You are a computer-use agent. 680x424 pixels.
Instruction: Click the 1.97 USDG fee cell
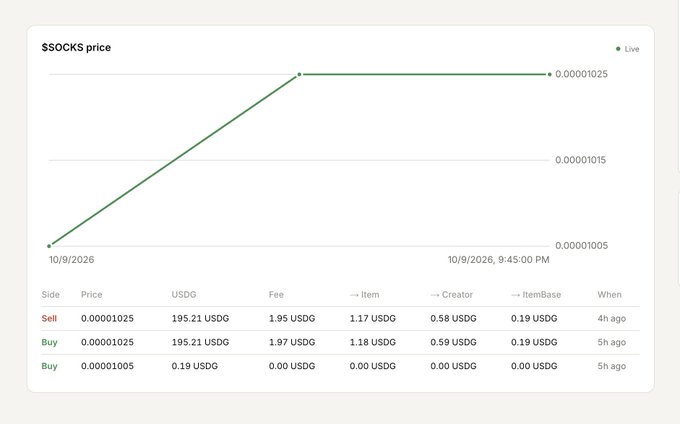[x=292, y=342]
